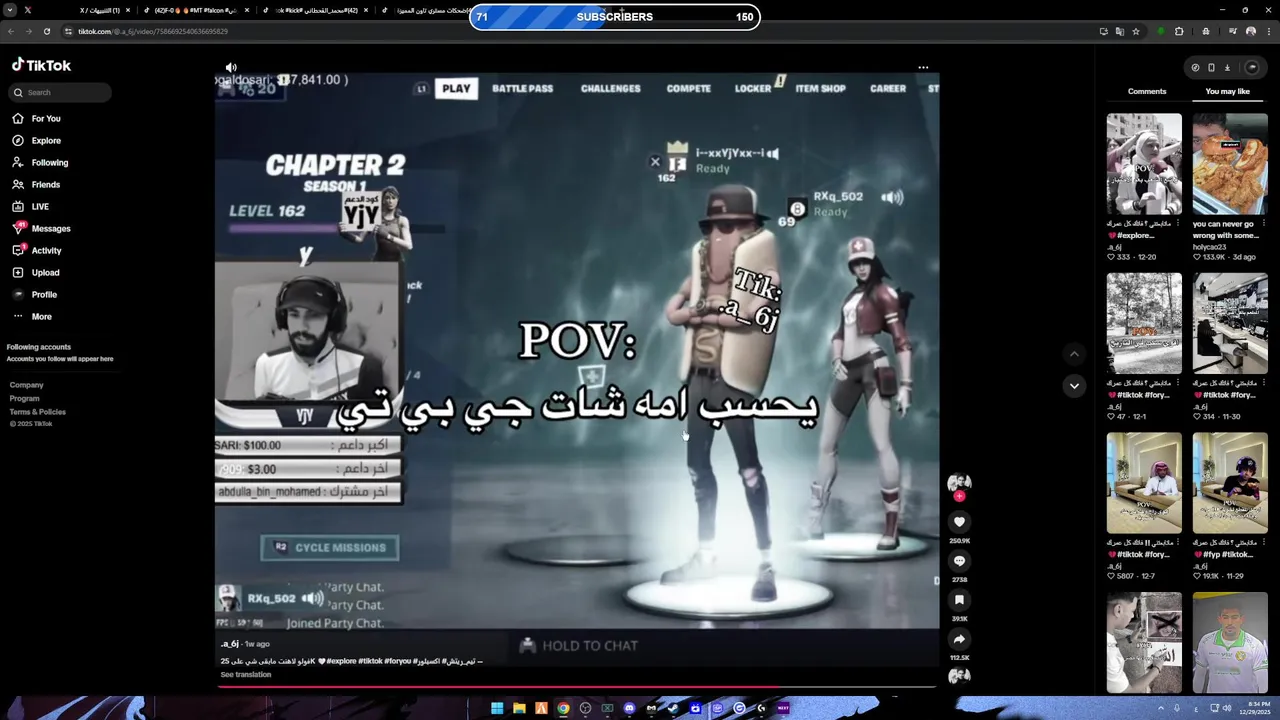Click the Terms & Policies link
The image size is (1280, 720).
click(38, 411)
